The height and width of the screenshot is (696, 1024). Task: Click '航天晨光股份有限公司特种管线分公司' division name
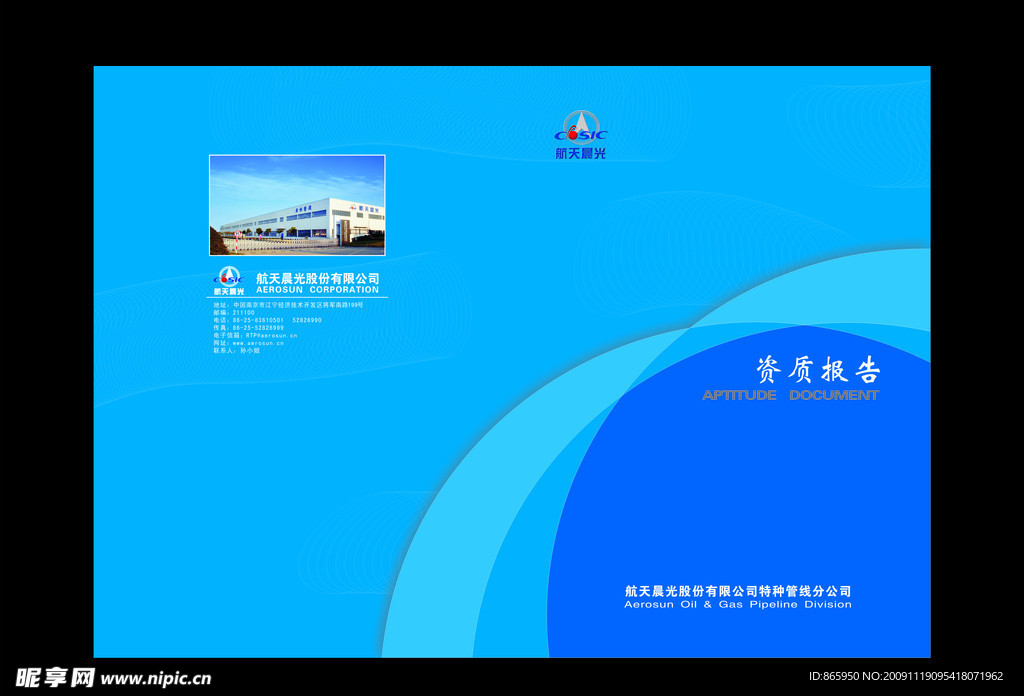point(738,591)
